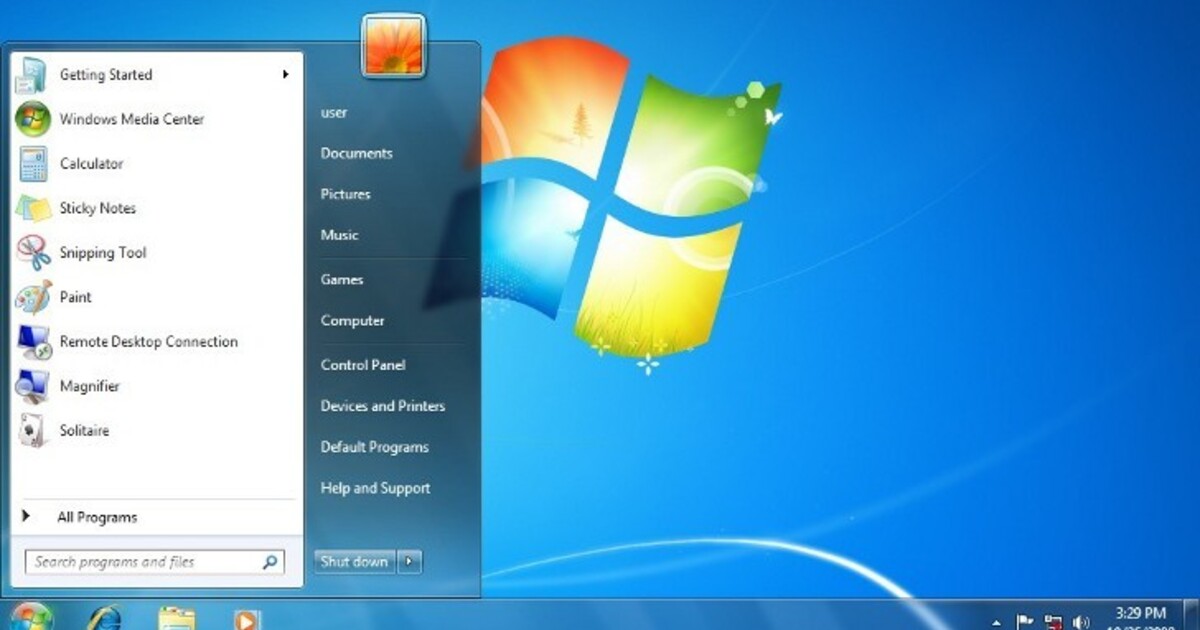Screen dimensions: 1200x630
Task: Expand All Programs list
Action: click(x=96, y=517)
